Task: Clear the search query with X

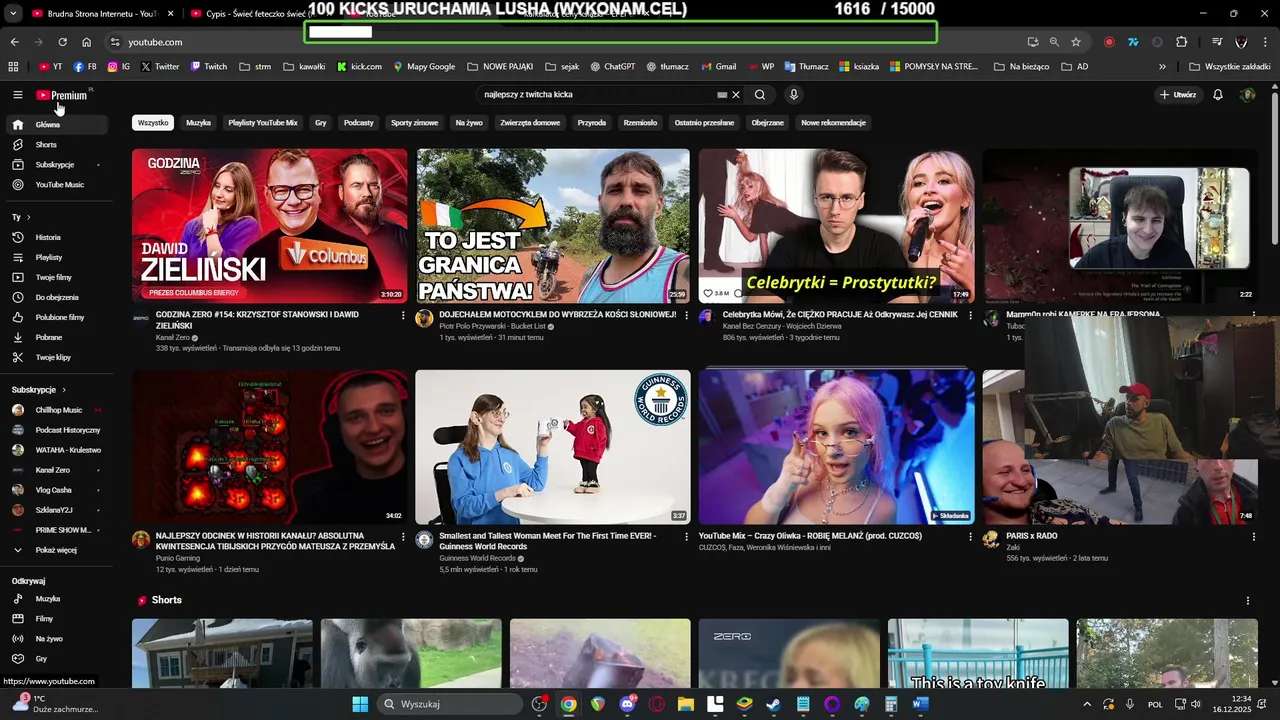Action: 736,95
